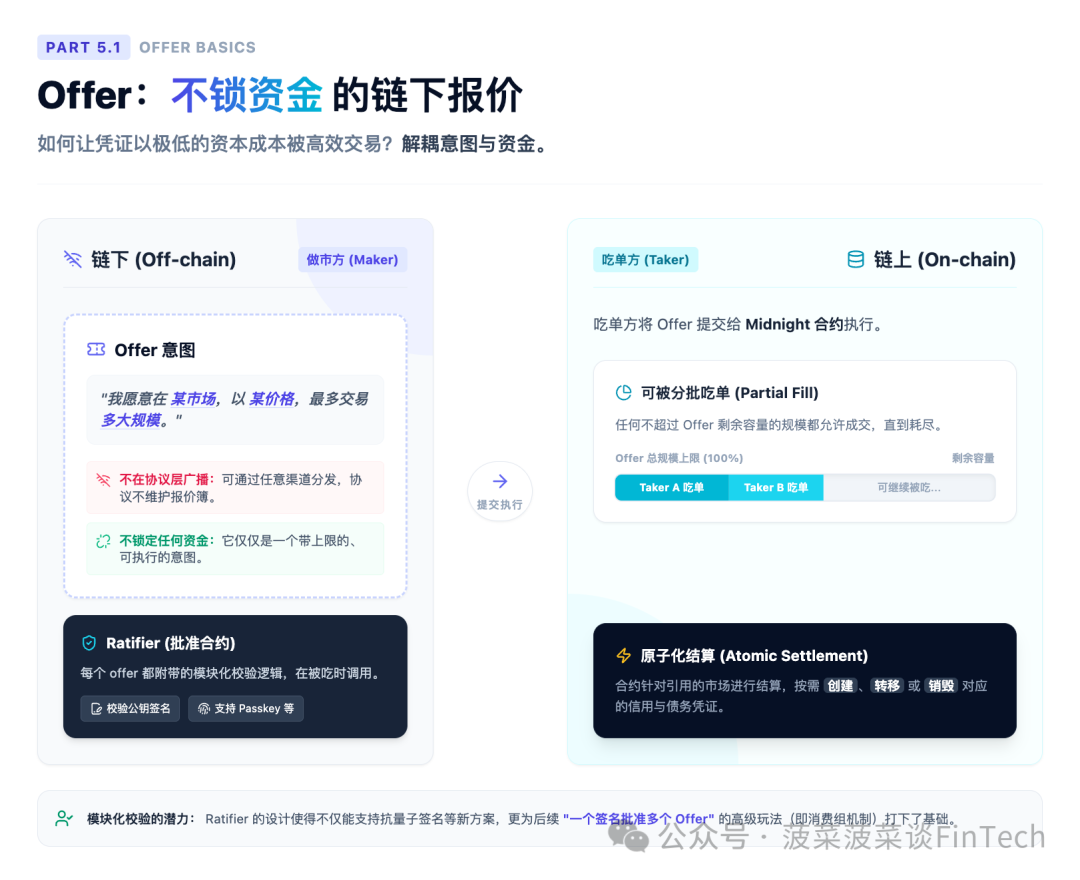The image size is (1080, 880).
Task: Click the red no-broadcast icon beside 不在协议层广播
Action: pyautogui.click(x=103, y=479)
